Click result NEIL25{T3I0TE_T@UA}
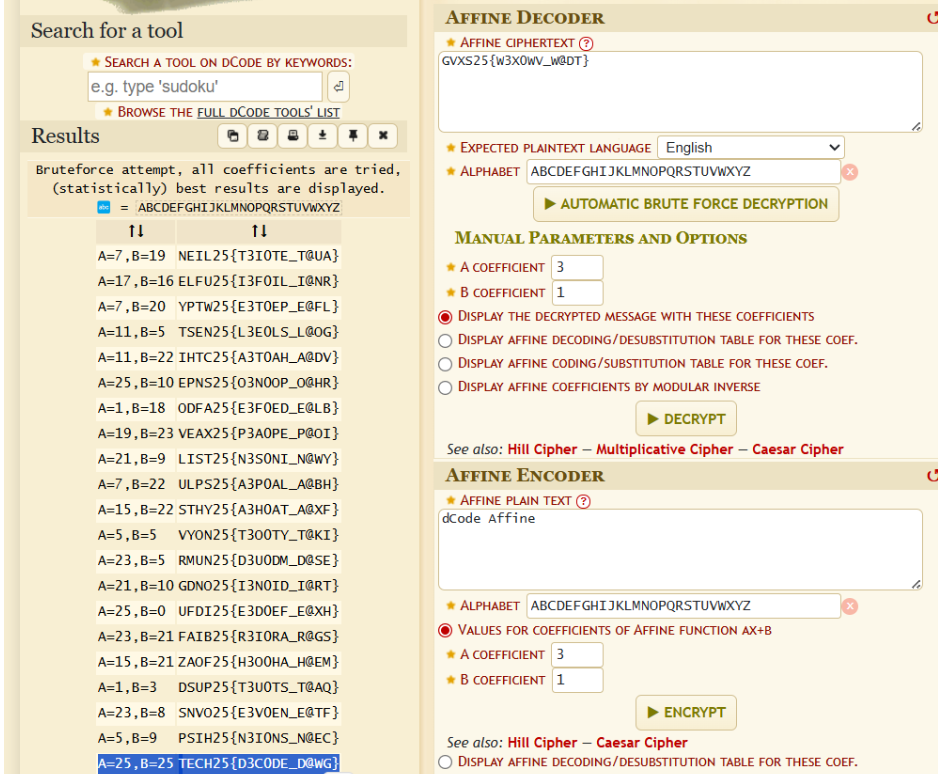Image resolution: width=938 pixels, height=774 pixels. click(258, 256)
